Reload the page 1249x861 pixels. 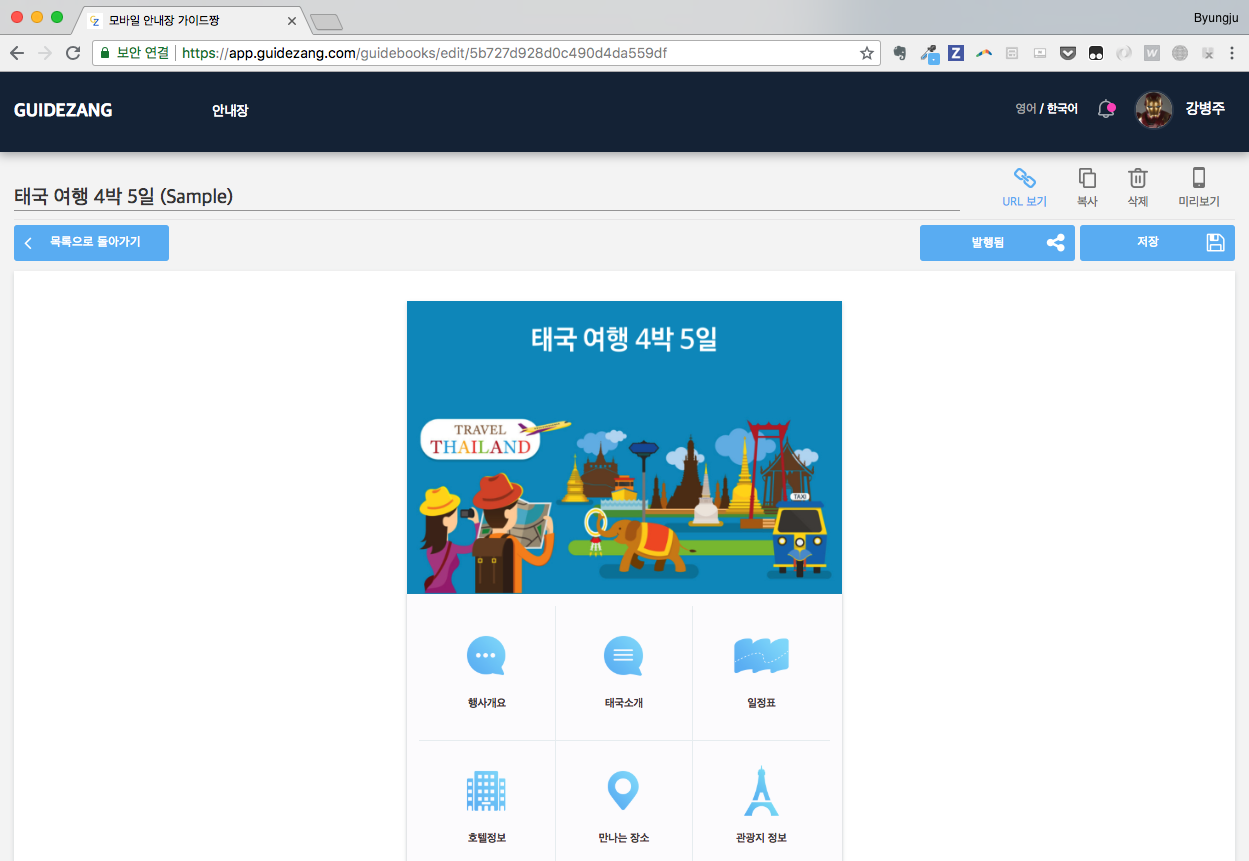[x=72, y=53]
